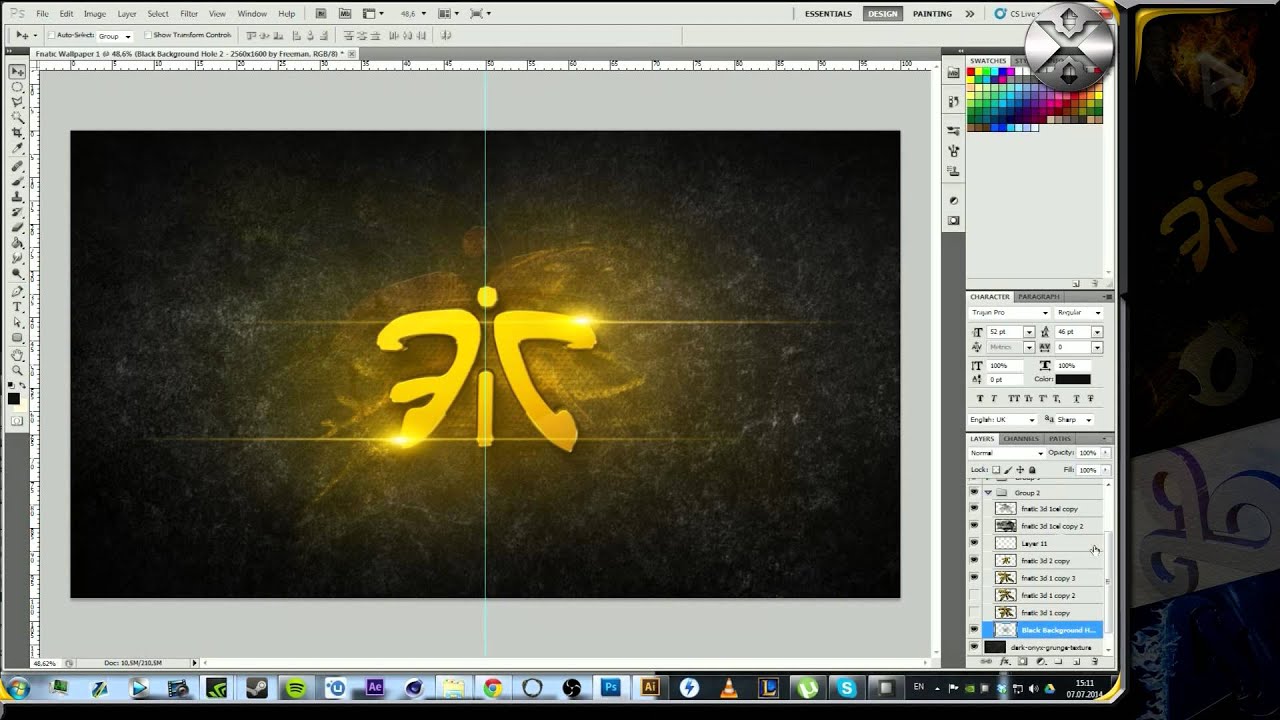The height and width of the screenshot is (720, 1280).
Task: Select the Zoom tool in toolbox
Action: click(17, 370)
